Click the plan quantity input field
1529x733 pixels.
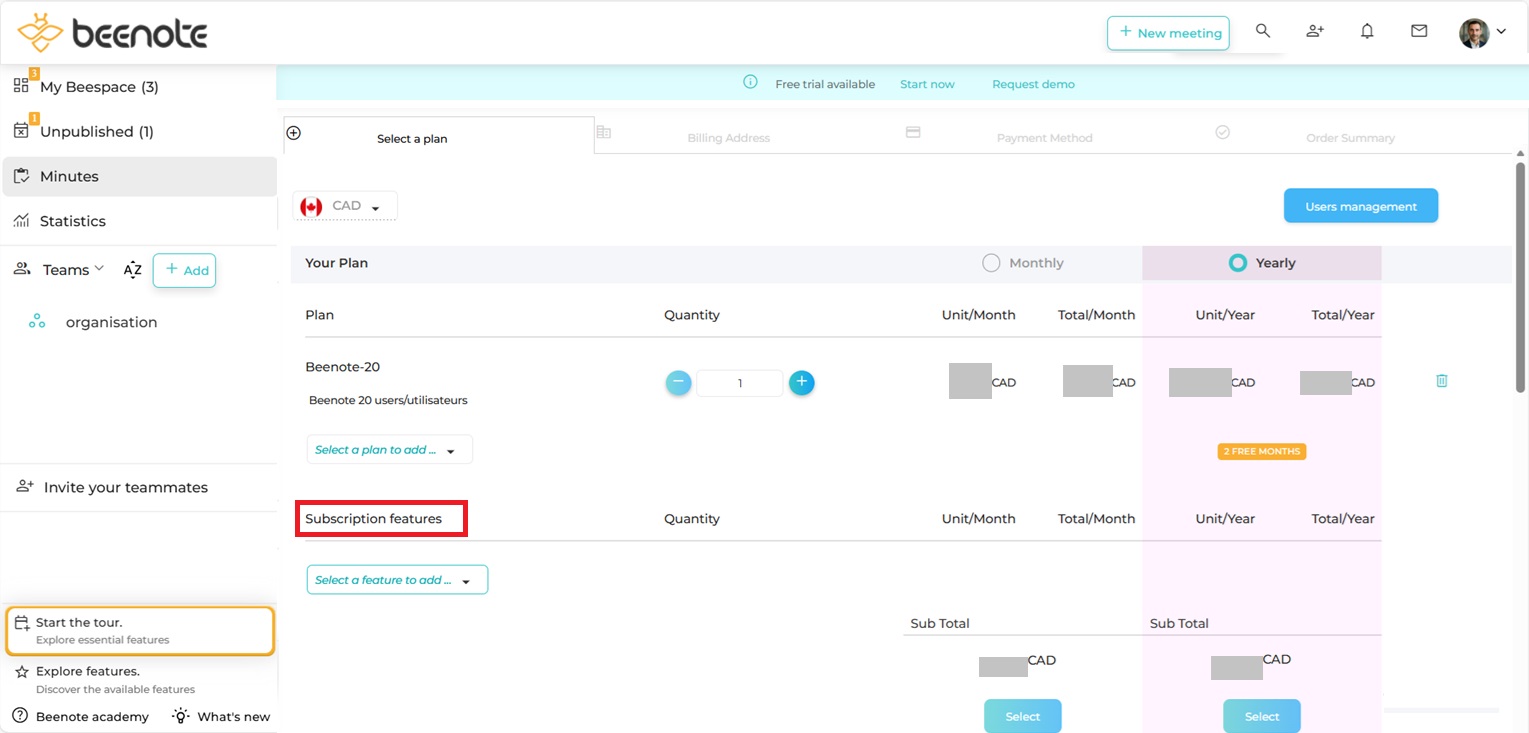pyautogui.click(x=739, y=383)
